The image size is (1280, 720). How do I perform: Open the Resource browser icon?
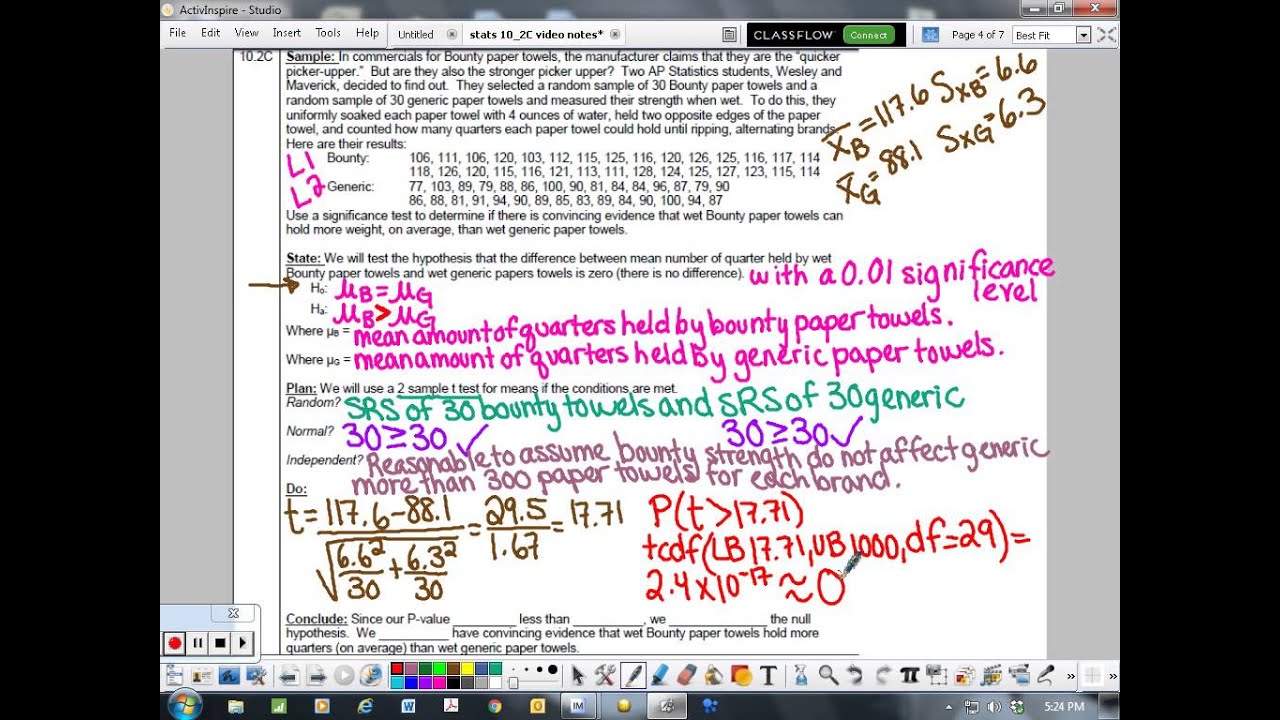coord(965,675)
